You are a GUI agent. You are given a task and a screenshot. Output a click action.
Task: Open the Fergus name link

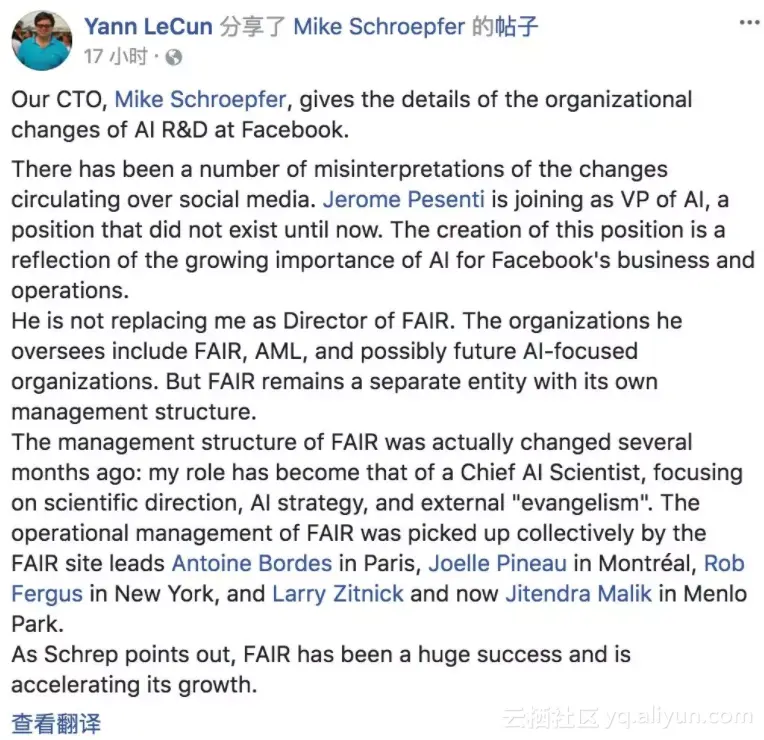tap(46, 593)
